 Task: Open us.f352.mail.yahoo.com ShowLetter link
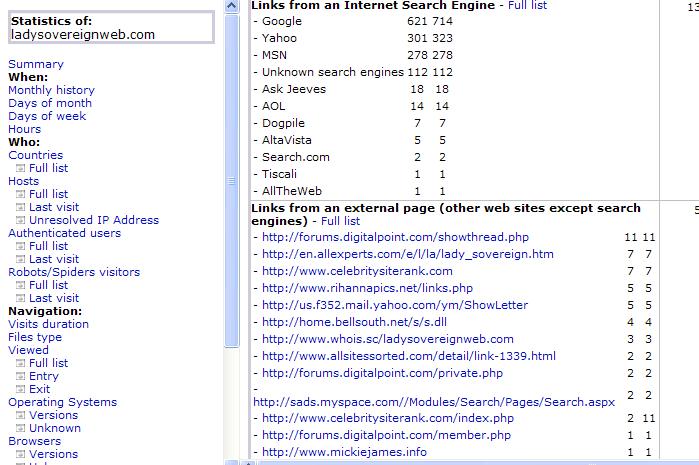[395, 305]
